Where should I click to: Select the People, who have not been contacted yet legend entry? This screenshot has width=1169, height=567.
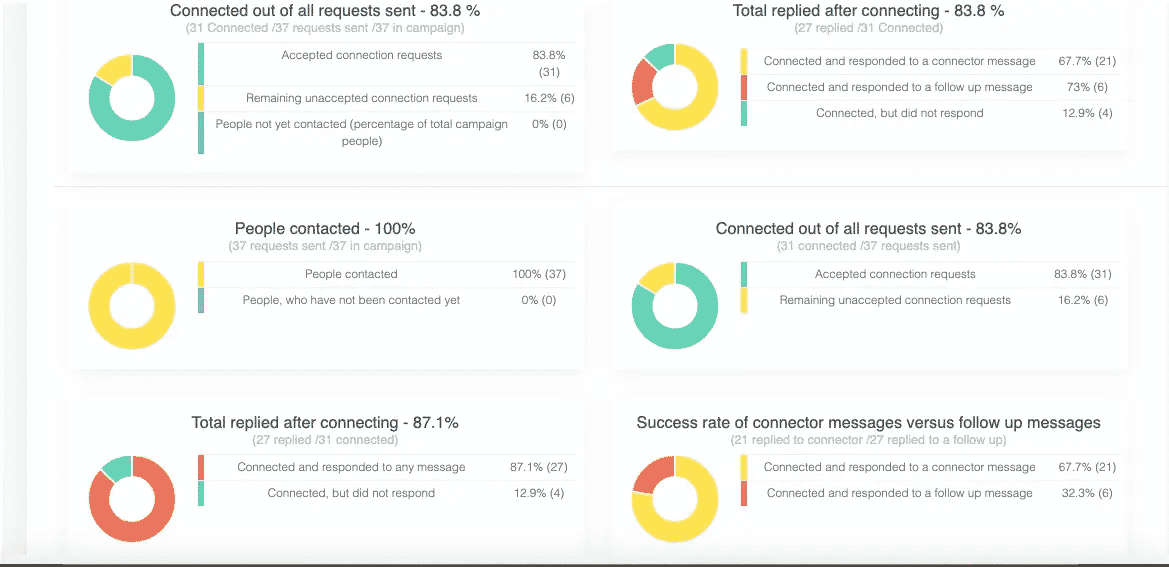[x=351, y=300]
